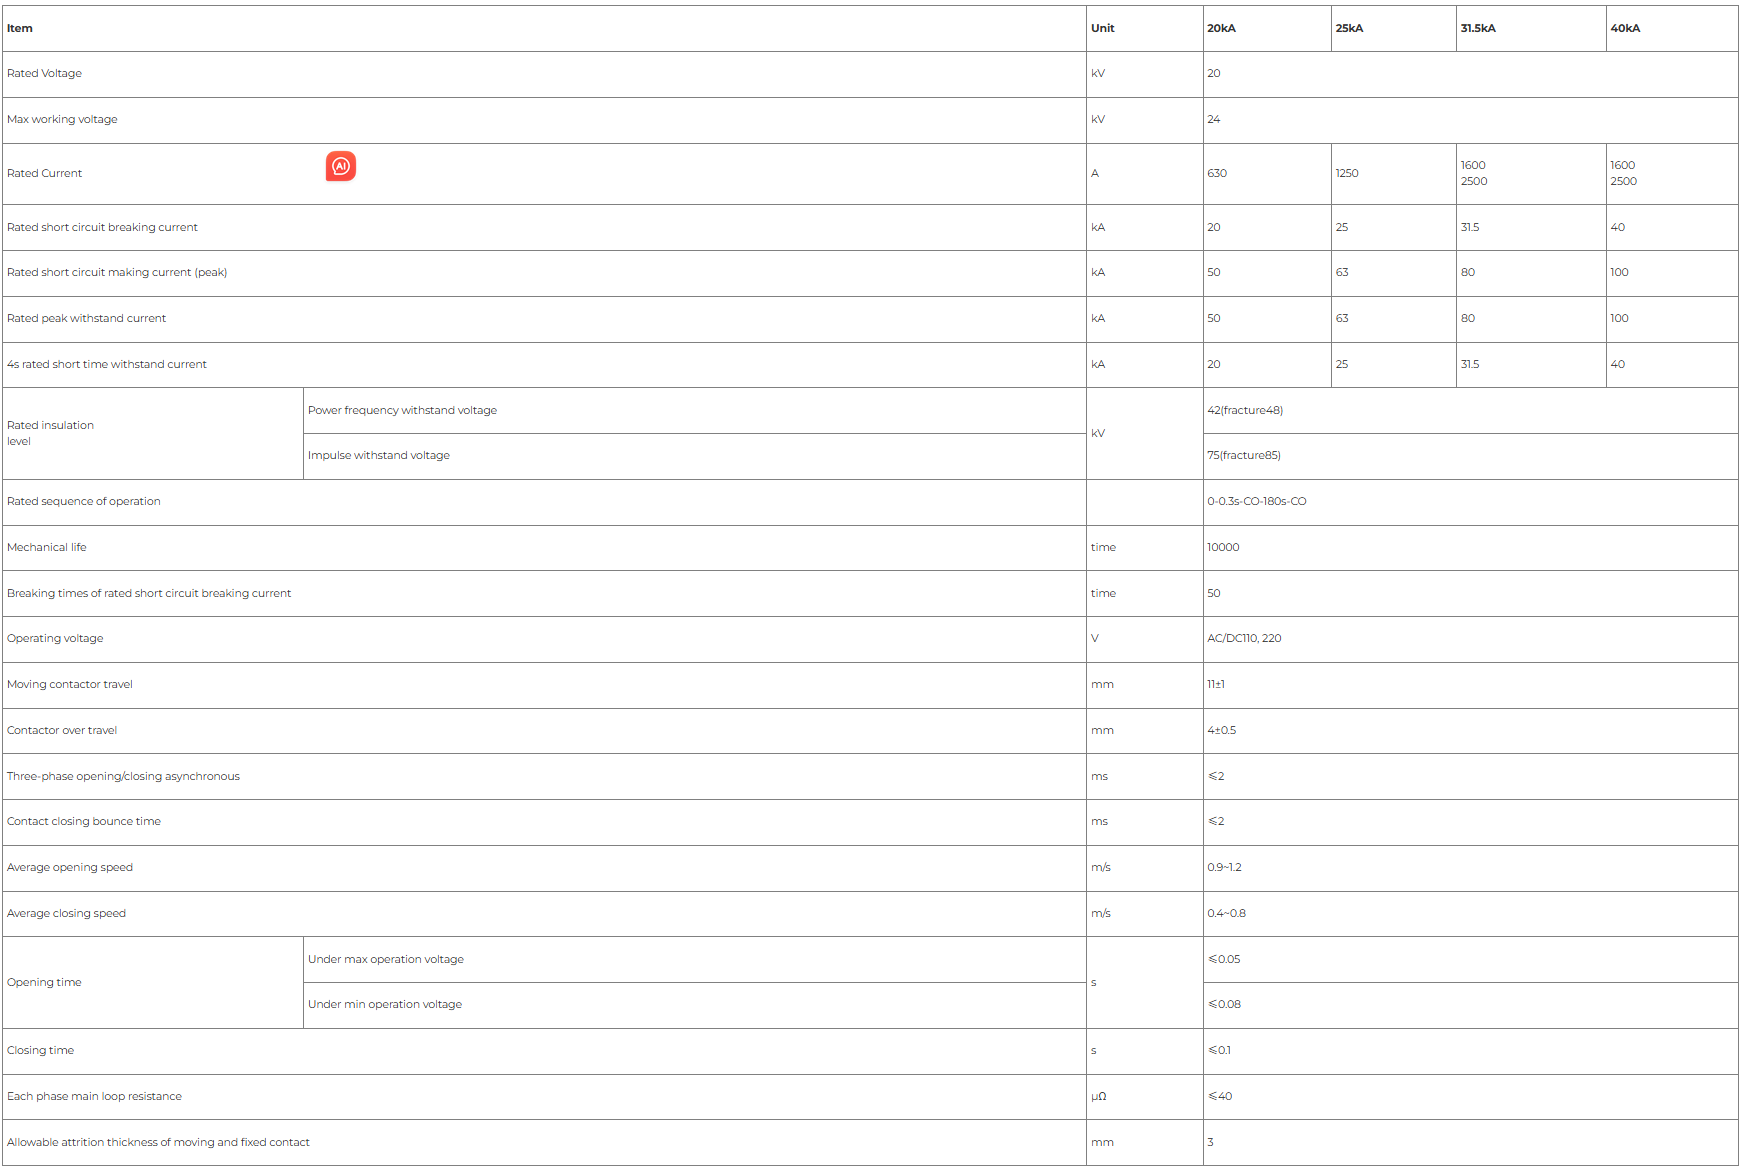Click the "0-0.3s-CO-180s-CO" sequence value
The width and height of the screenshot is (1743, 1169).
pyautogui.click(x=1256, y=502)
